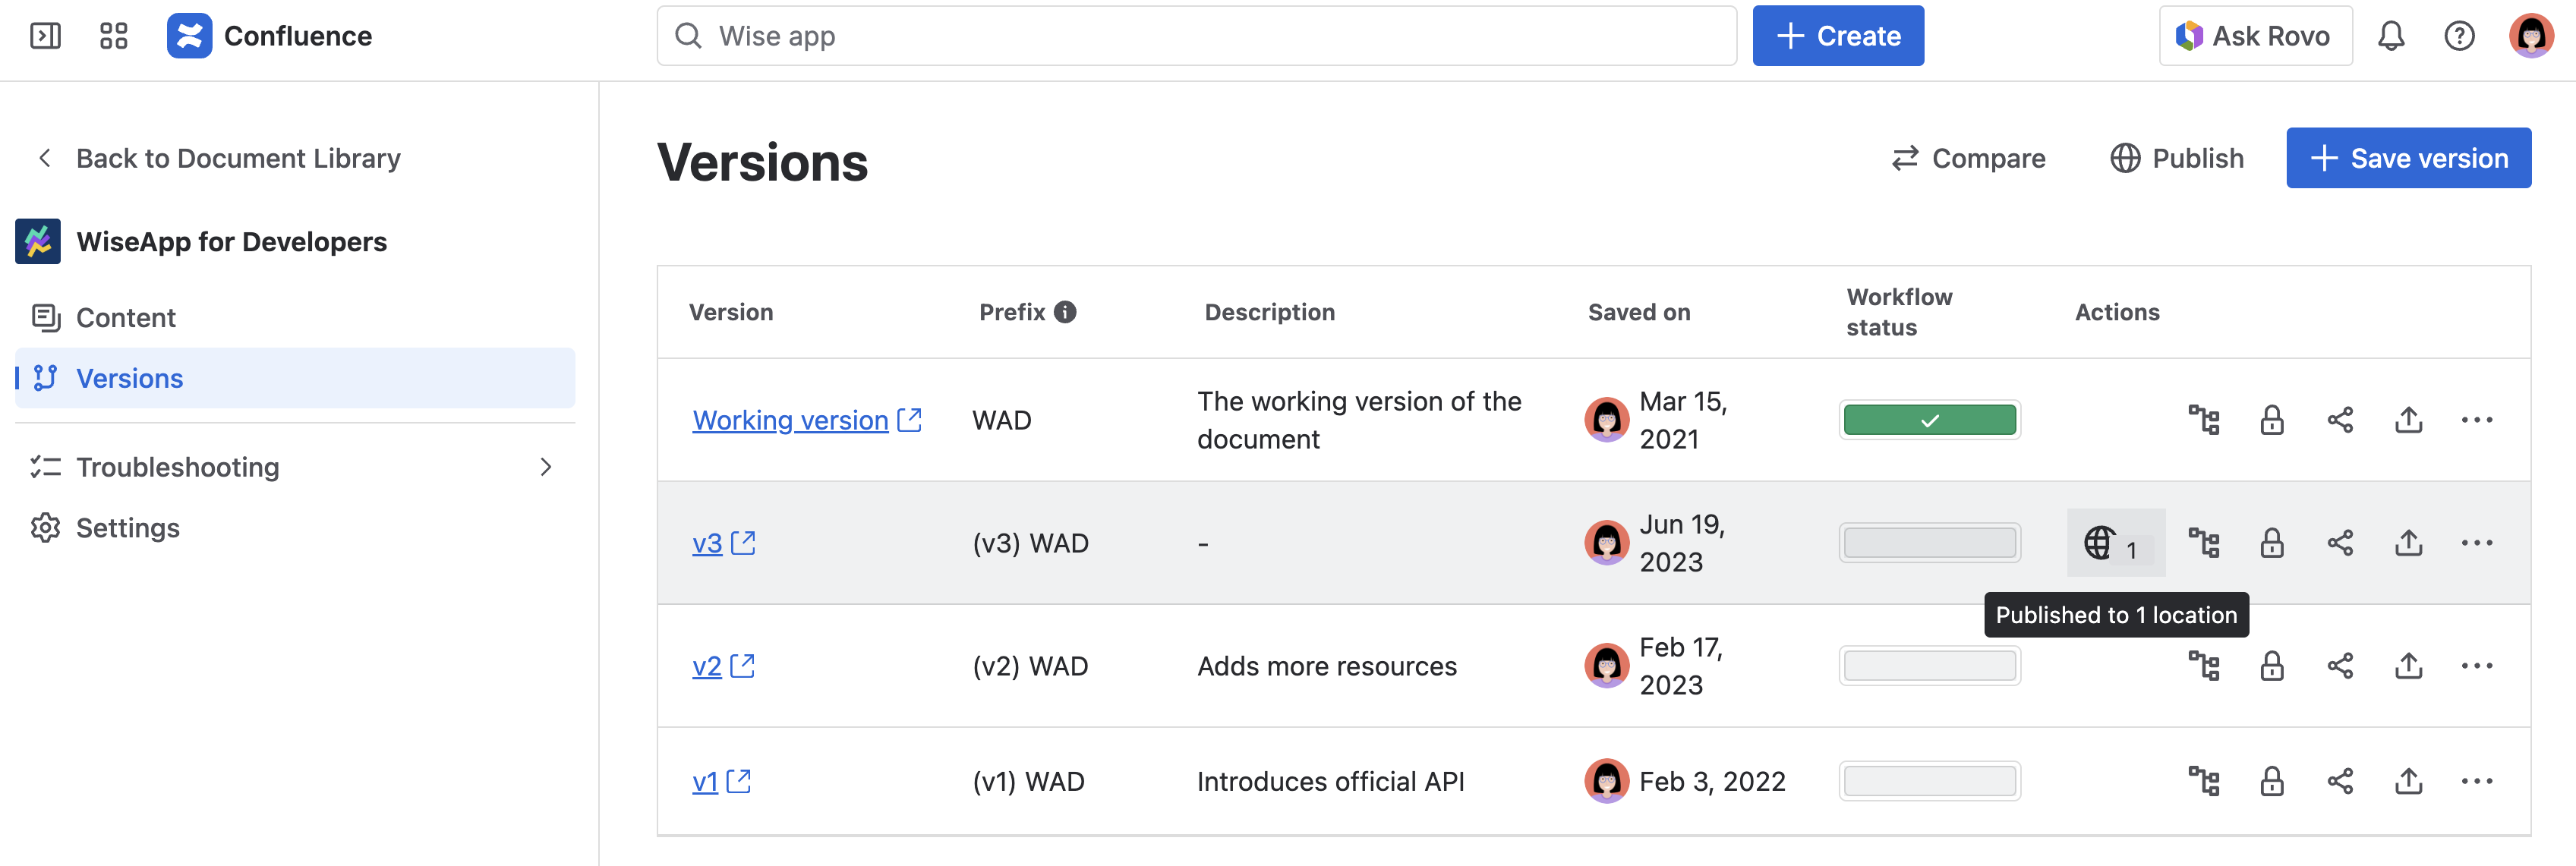
Task: Open the ellipsis menu for the v3 row
Action: click(x=2478, y=543)
